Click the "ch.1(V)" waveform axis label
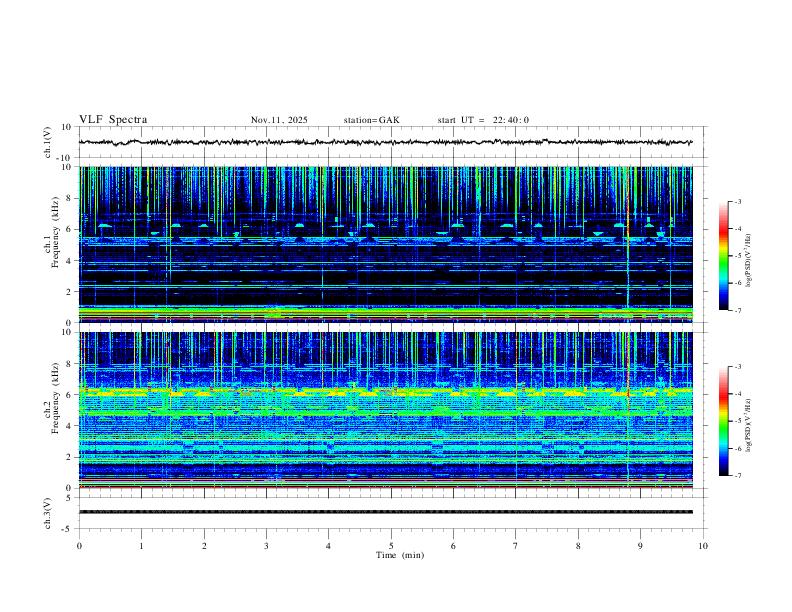 pos(48,142)
